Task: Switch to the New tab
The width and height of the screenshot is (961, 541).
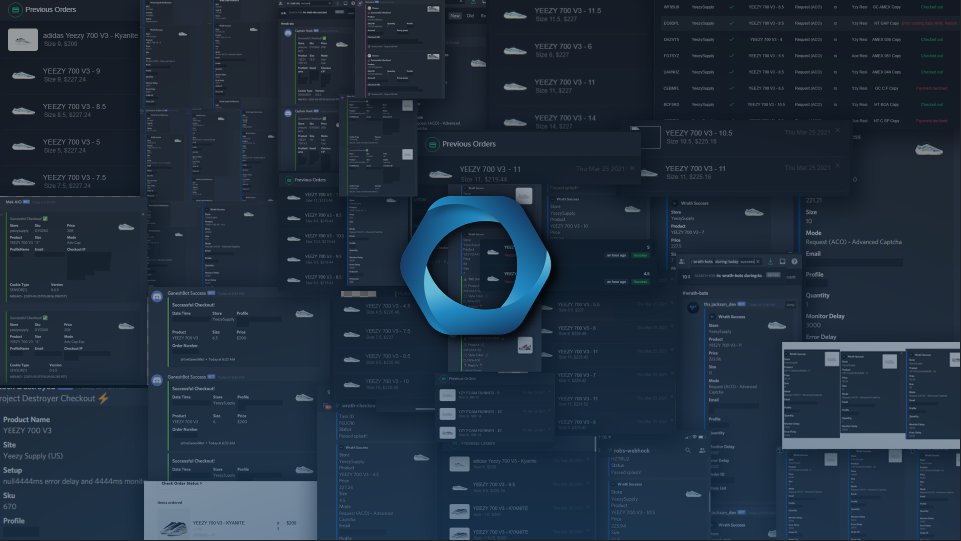Action: point(455,15)
